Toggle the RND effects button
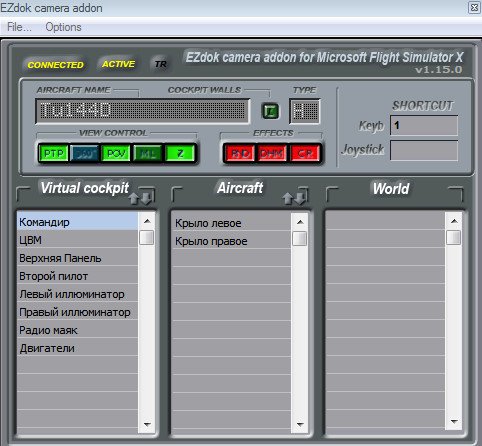 240,153
